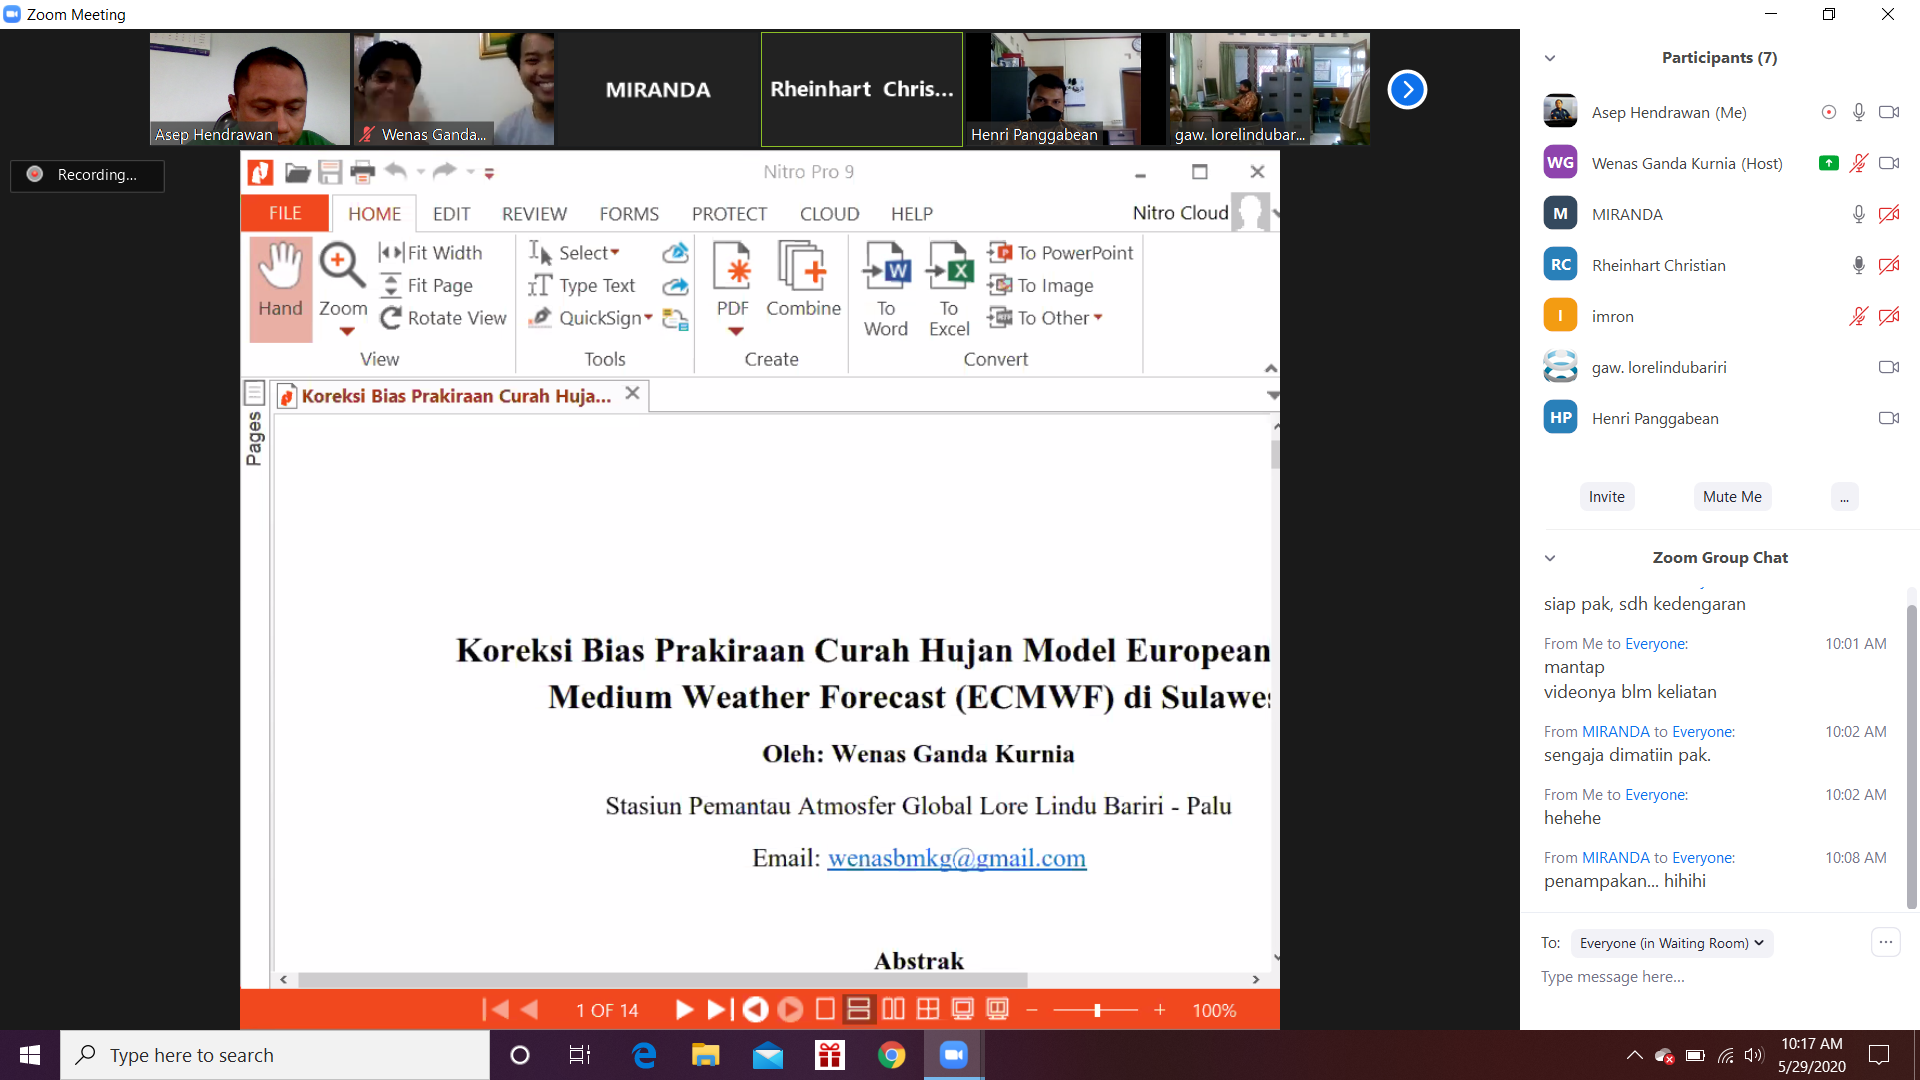Open the Everyone (in Waiting Room) dropdown
The height and width of the screenshot is (1080, 1920).
tap(1671, 943)
